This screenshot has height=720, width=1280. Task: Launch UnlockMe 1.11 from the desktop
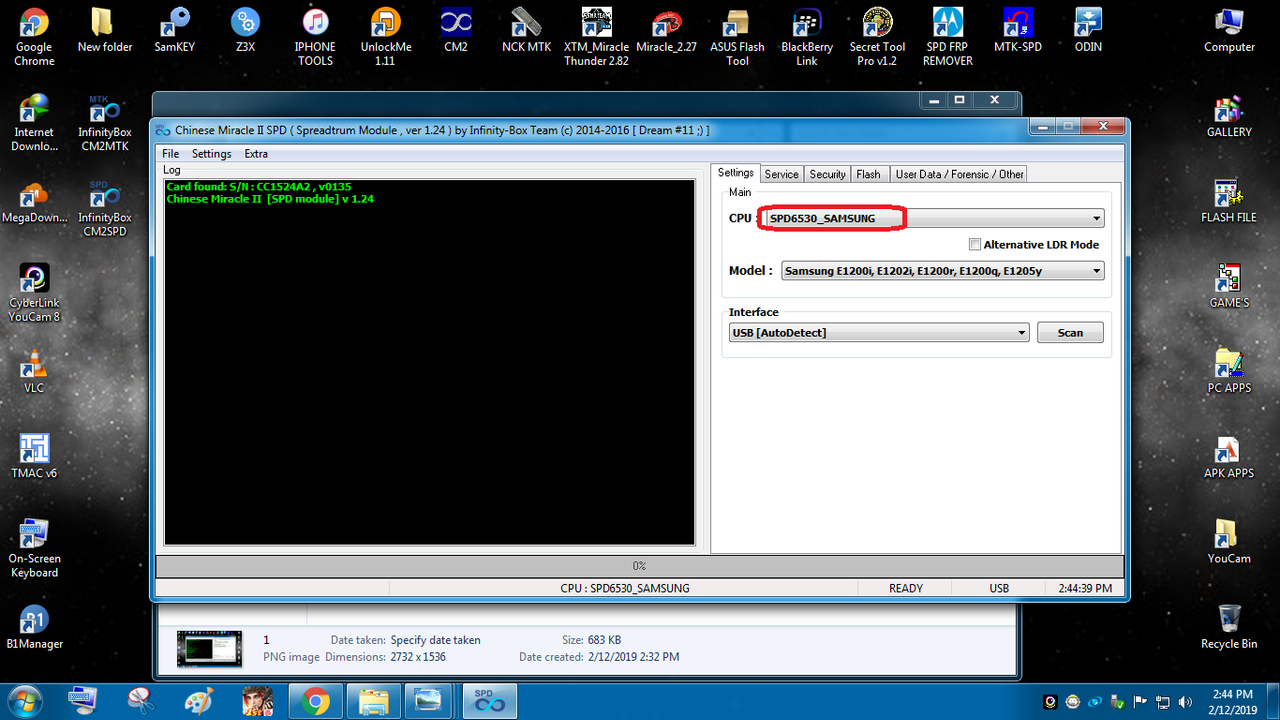[x=385, y=37]
